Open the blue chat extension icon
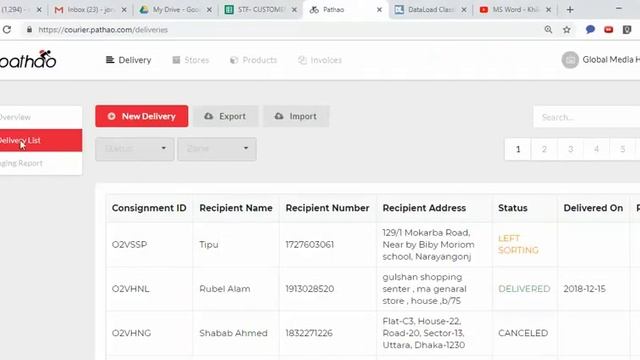The width and height of the screenshot is (640, 360). (x=590, y=29)
